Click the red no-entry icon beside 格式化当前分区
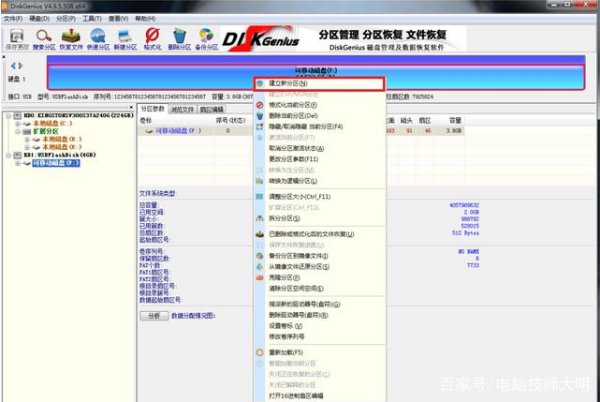 pyautogui.click(x=260, y=105)
